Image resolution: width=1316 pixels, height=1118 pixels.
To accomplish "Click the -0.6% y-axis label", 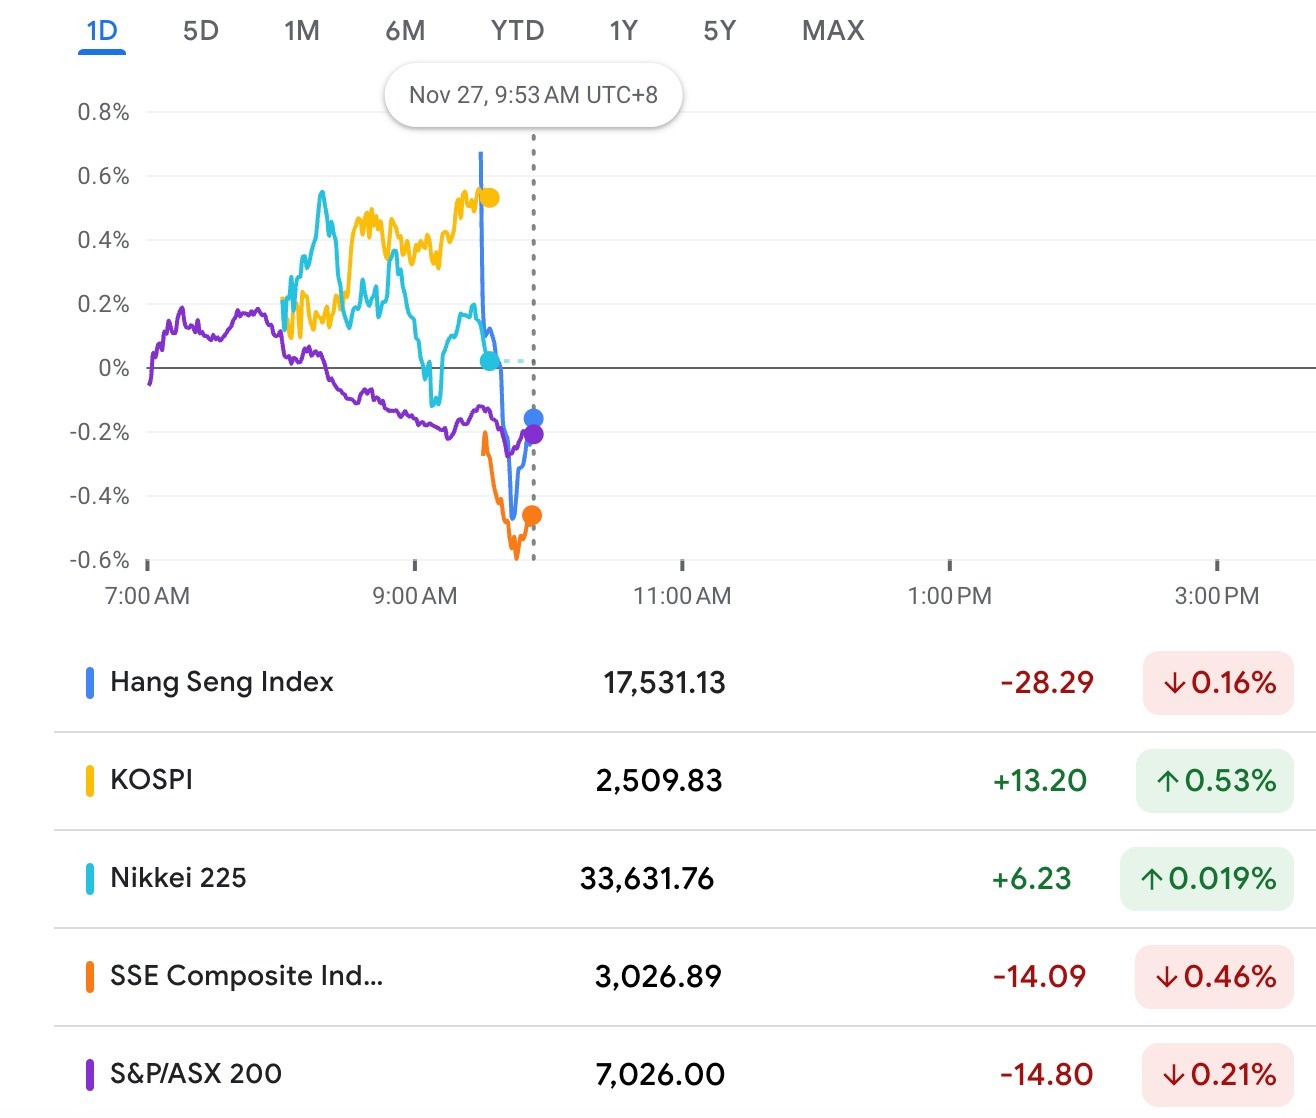I will coord(99,560).
